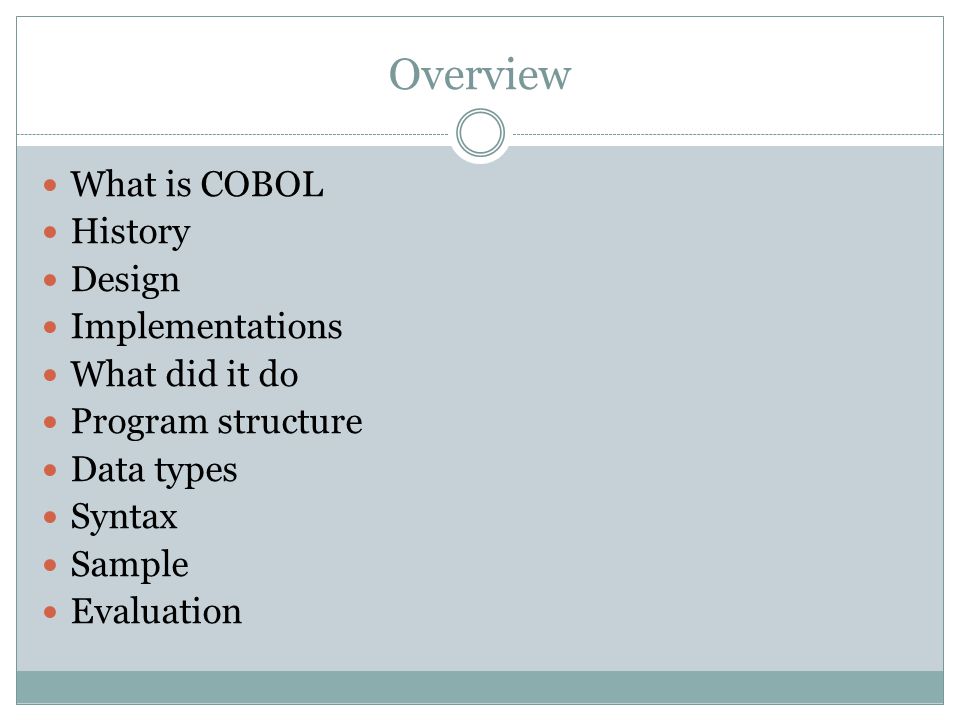Click the orange bullet beside Evaluation
The height and width of the screenshot is (720, 960).
tap(50, 612)
